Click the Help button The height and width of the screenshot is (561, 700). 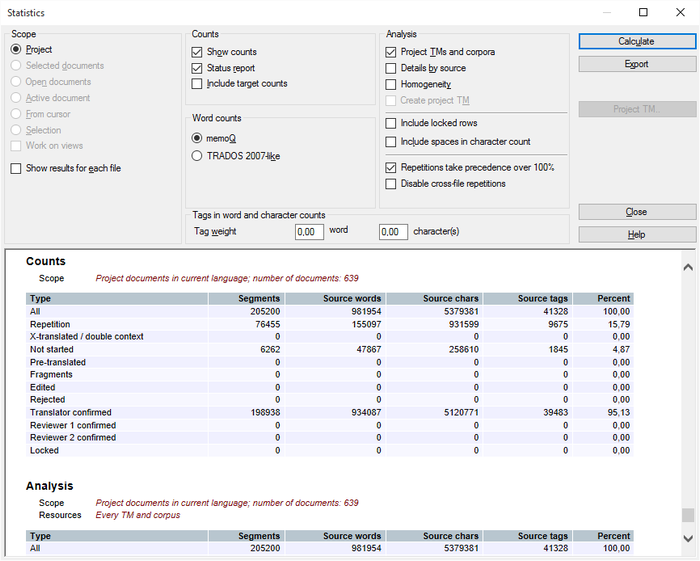(636, 234)
